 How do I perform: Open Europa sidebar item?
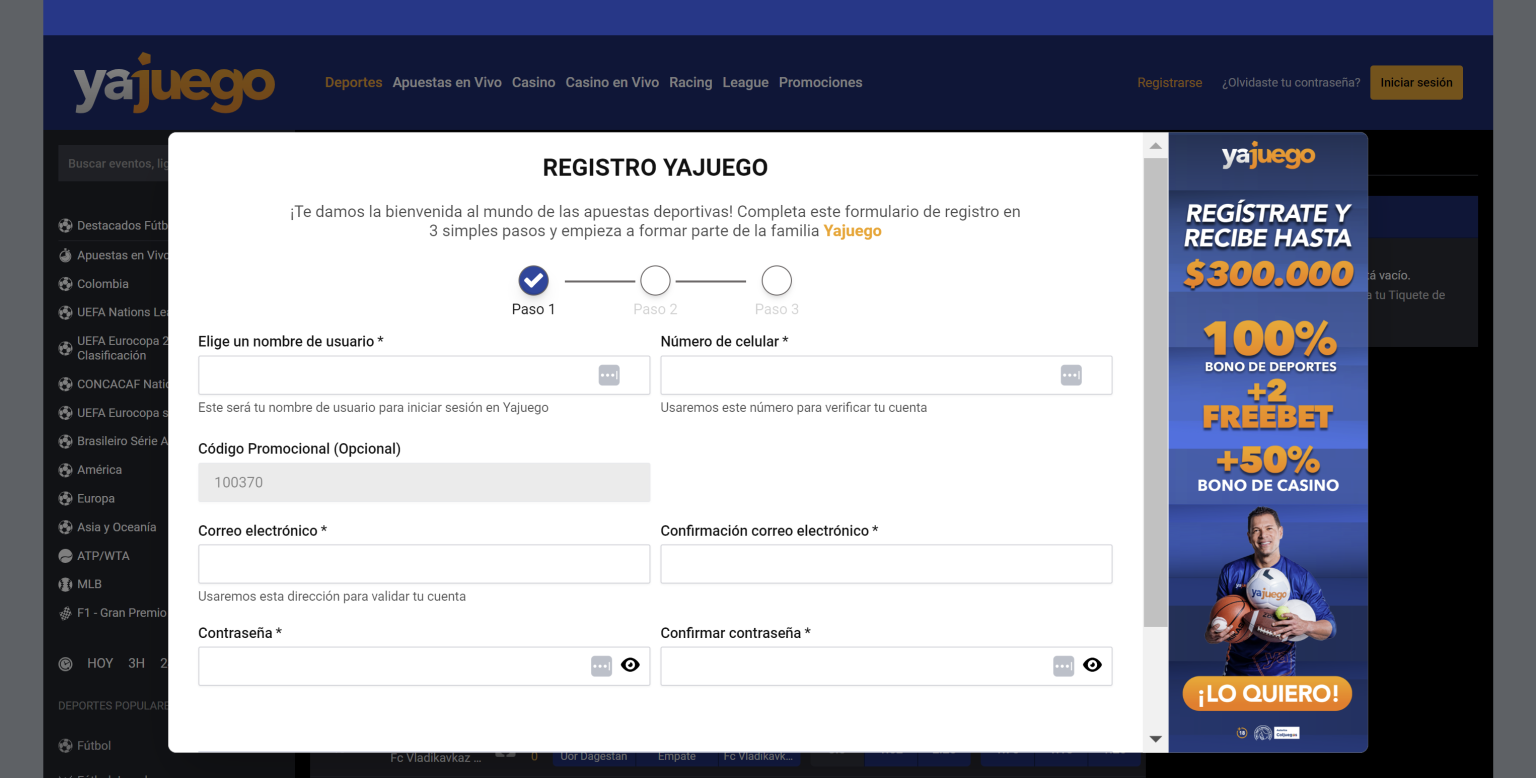(96, 498)
